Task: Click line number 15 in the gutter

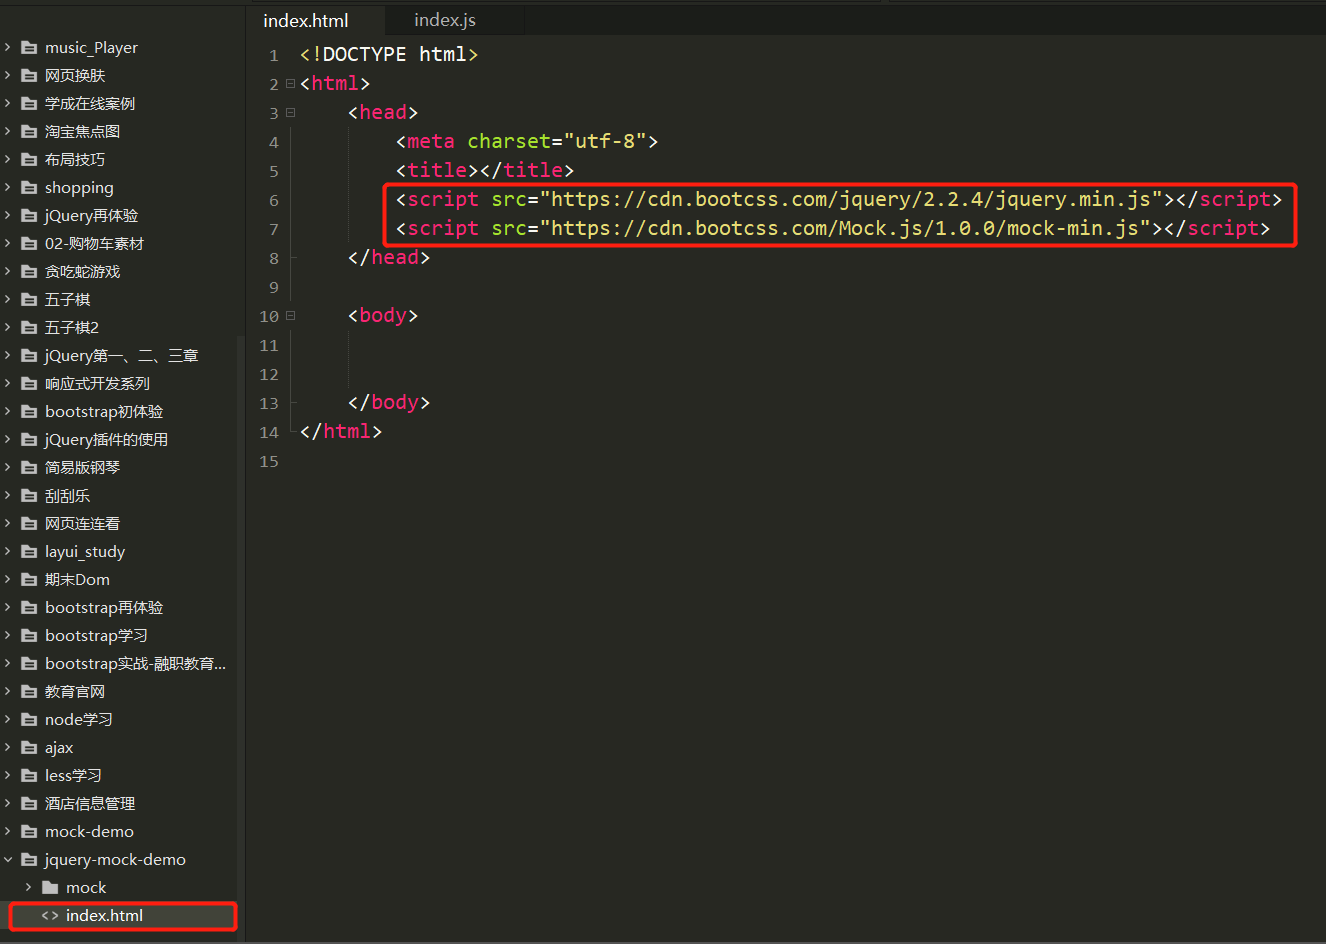Action: (x=269, y=461)
